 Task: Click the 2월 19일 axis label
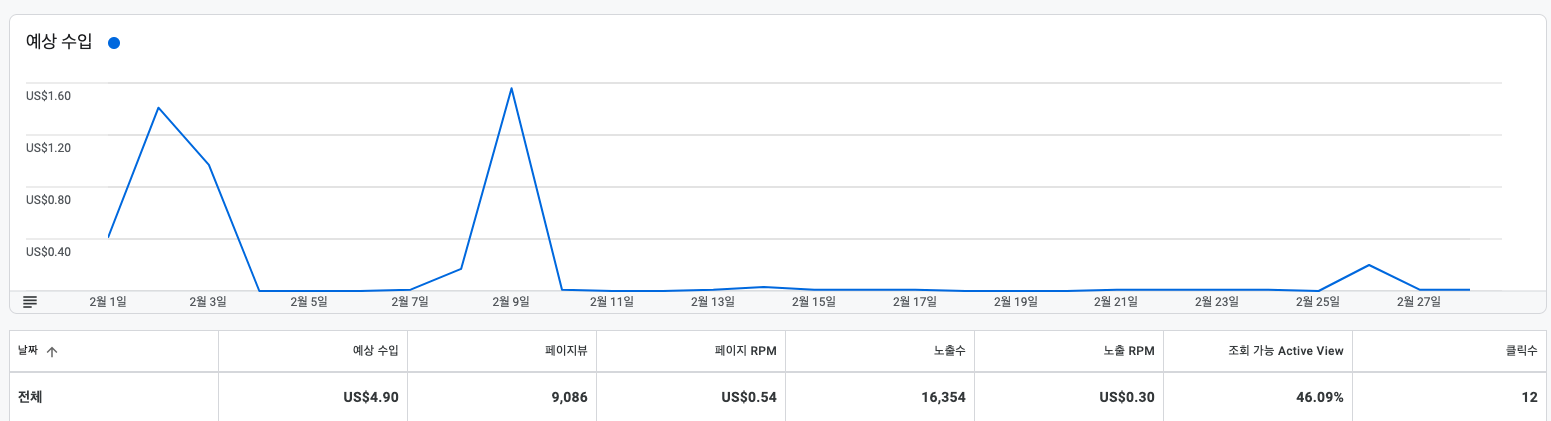click(1015, 301)
